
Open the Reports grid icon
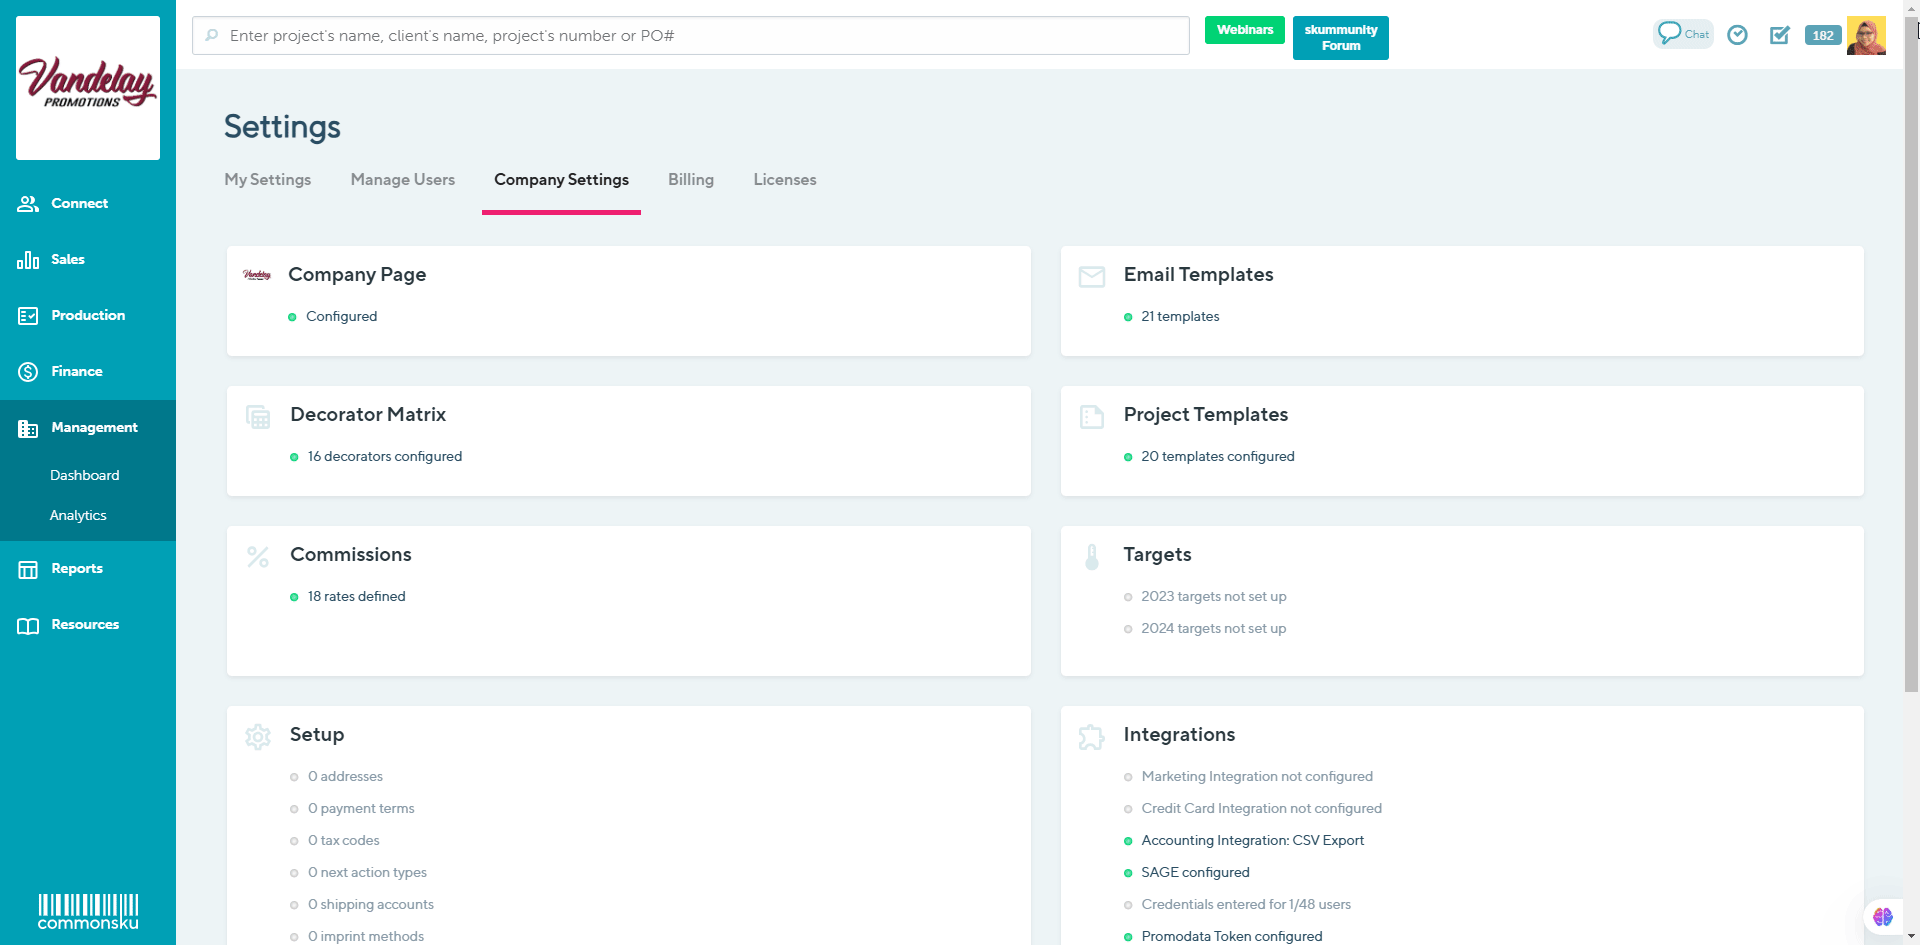tap(27, 568)
